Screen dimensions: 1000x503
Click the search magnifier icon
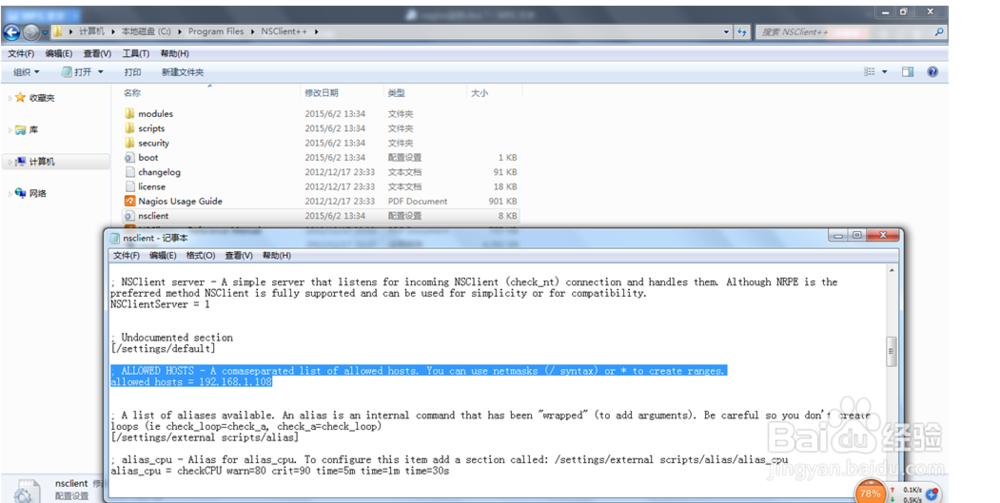(x=939, y=32)
